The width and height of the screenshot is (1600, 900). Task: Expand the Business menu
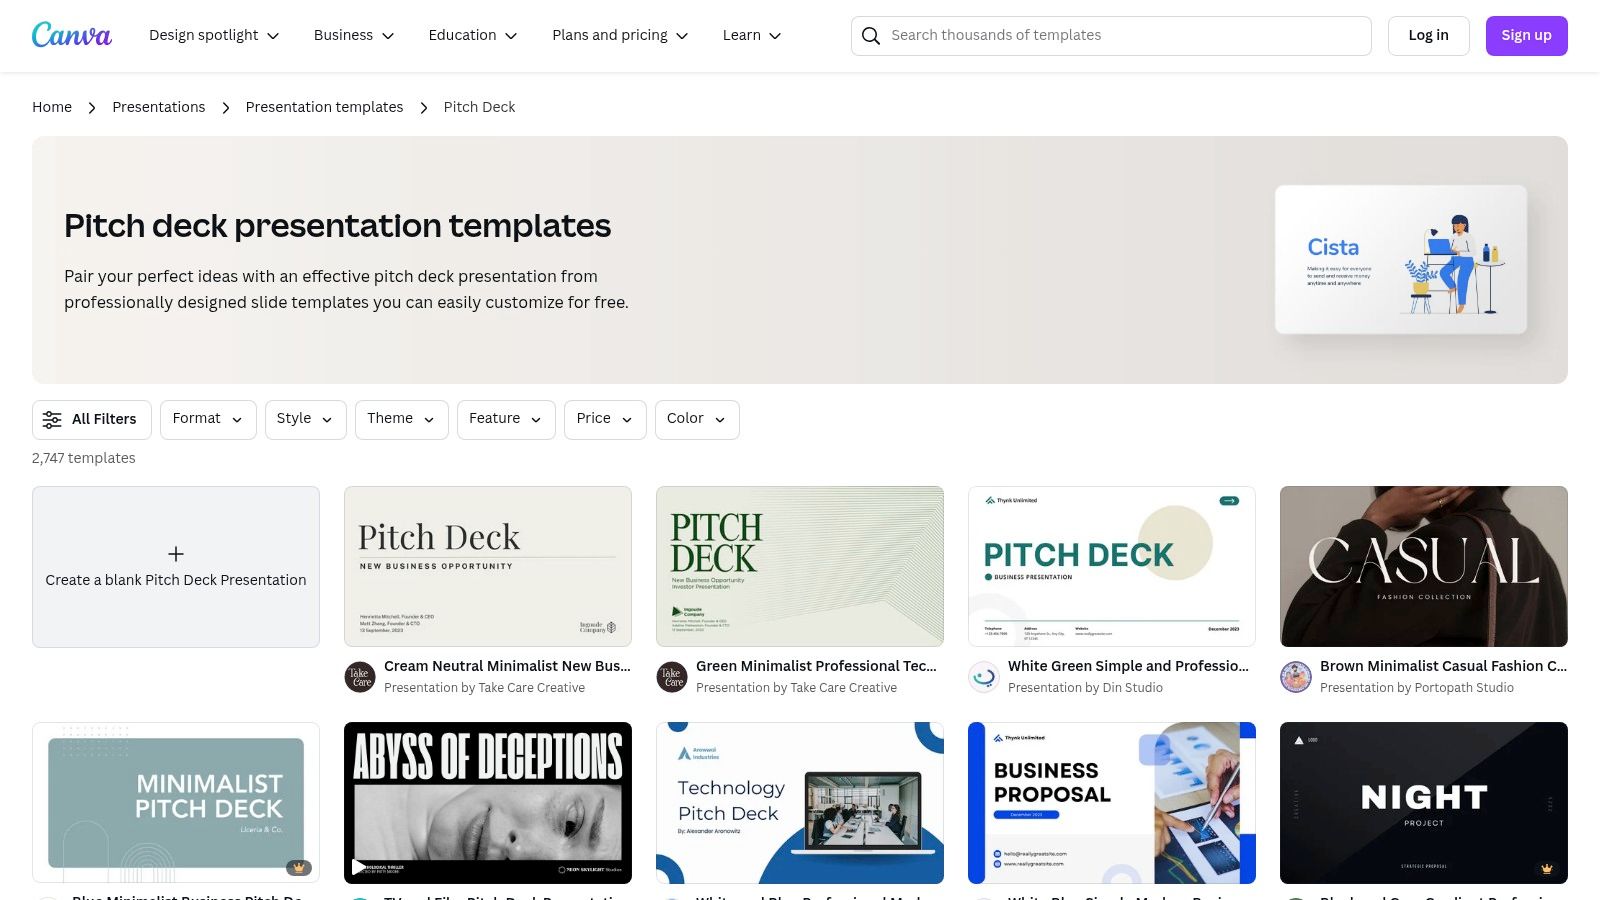(x=354, y=35)
